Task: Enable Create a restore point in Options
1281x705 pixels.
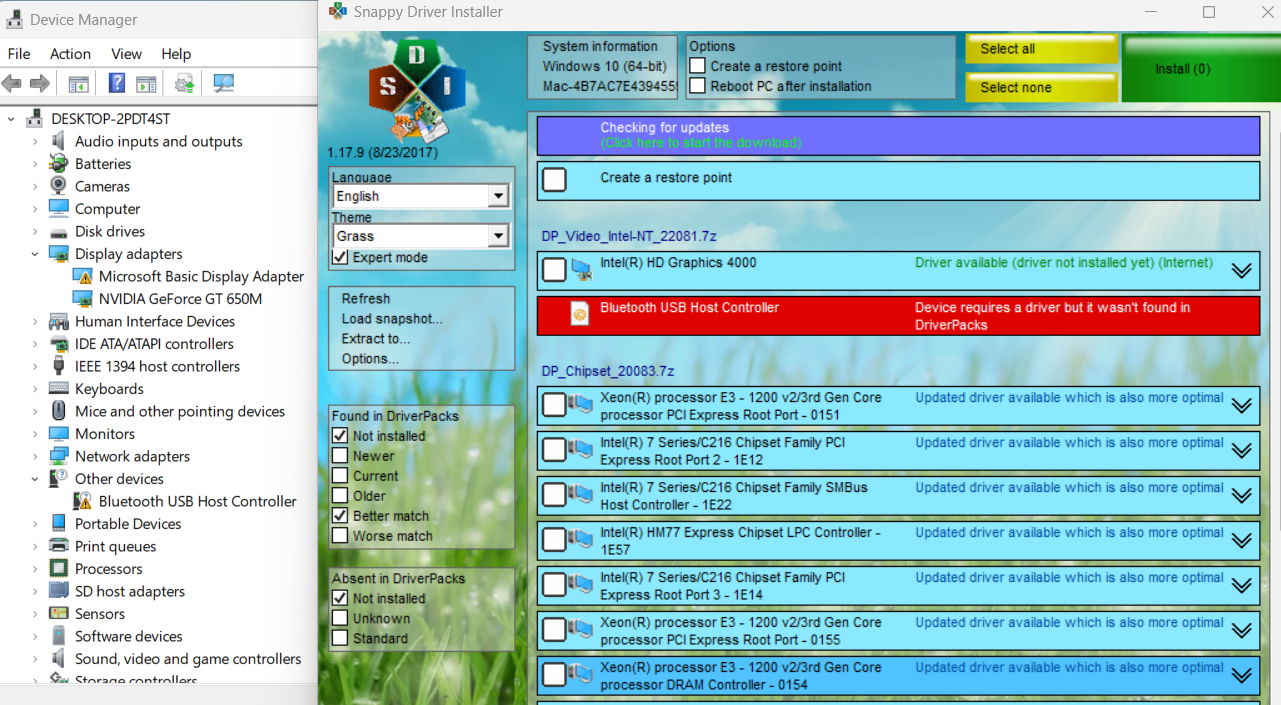Action: [x=698, y=66]
